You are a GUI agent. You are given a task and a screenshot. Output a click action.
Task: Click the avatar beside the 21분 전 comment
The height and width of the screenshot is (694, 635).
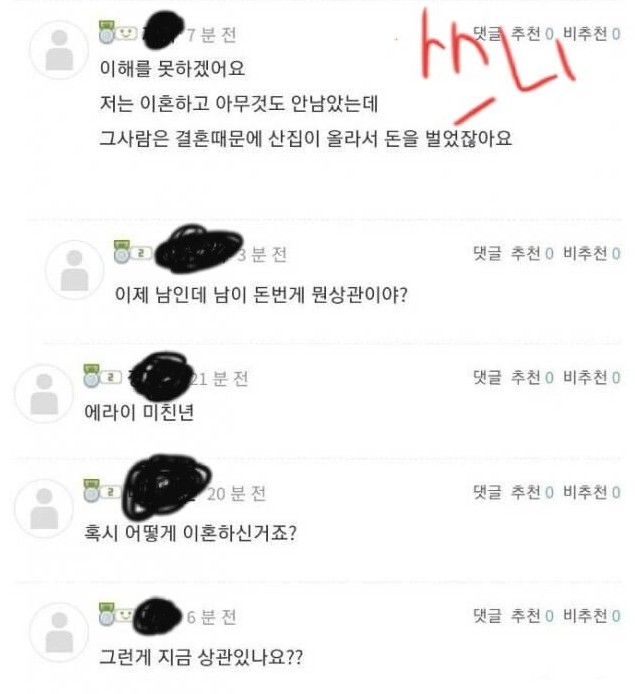point(44,393)
